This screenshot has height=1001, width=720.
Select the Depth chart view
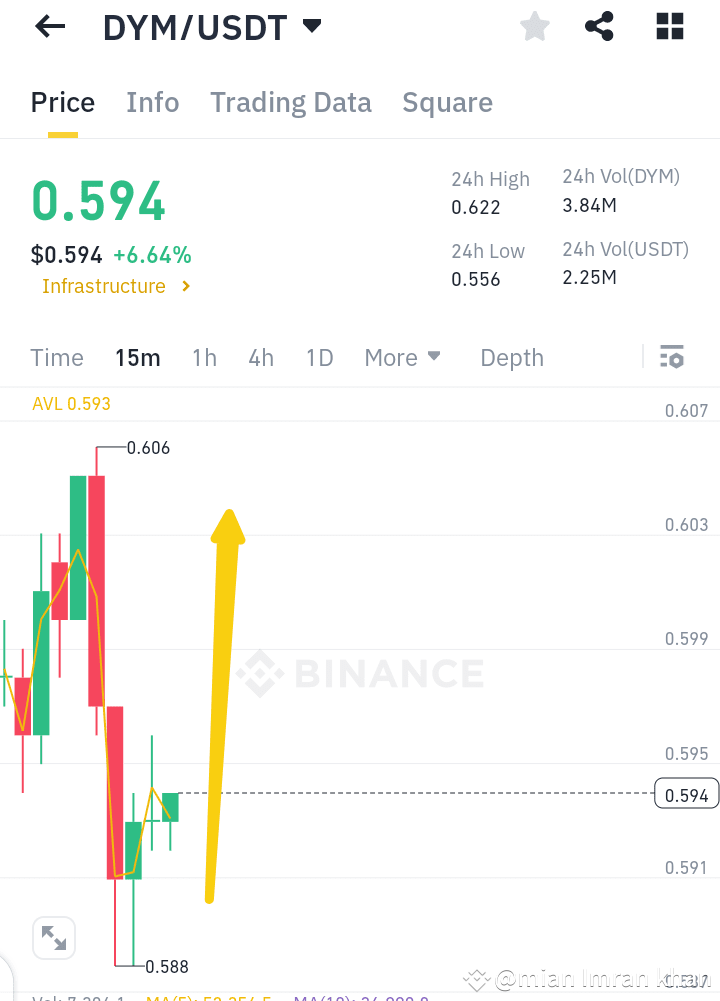click(x=511, y=357)
